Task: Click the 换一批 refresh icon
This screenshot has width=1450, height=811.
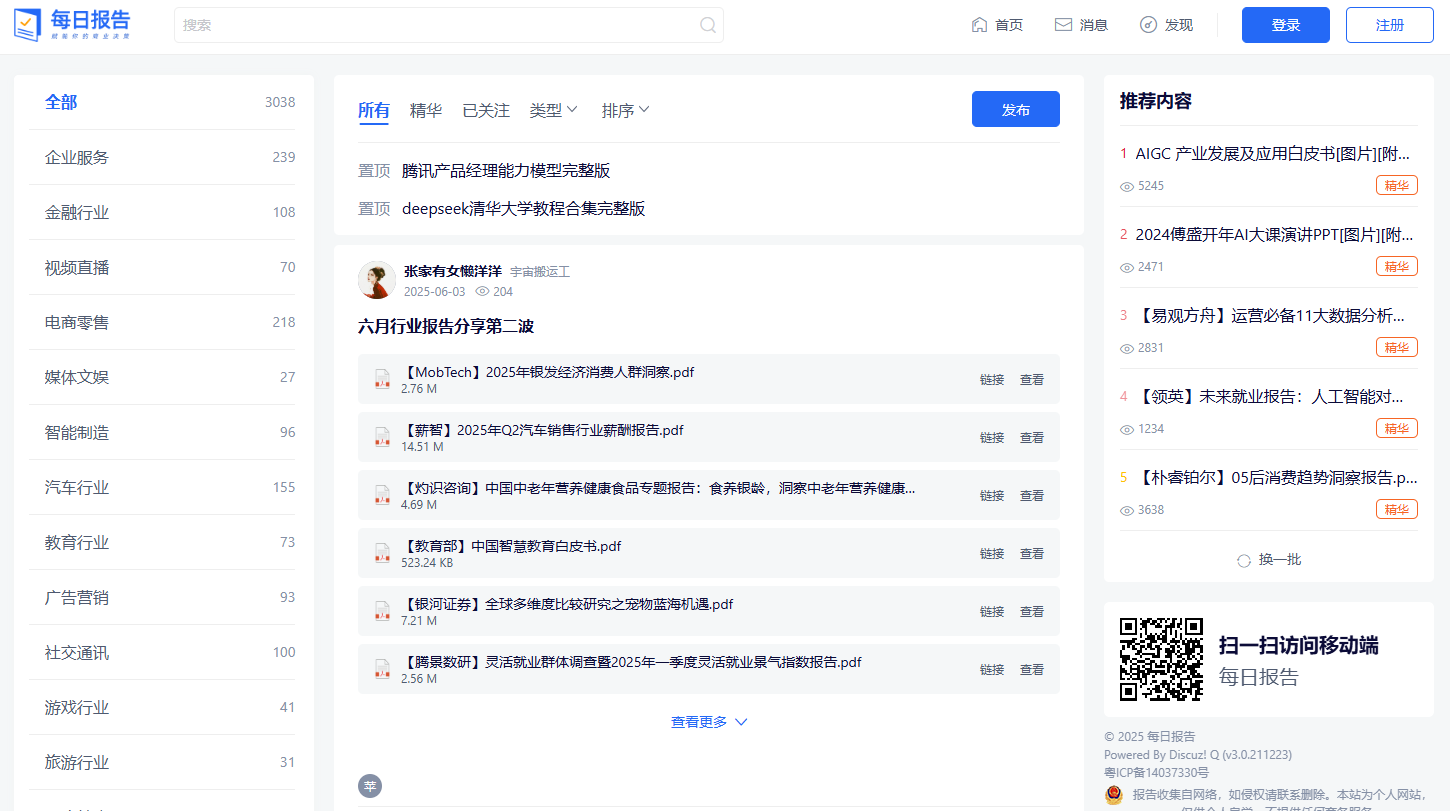Action: click(x=1244, y=560)
